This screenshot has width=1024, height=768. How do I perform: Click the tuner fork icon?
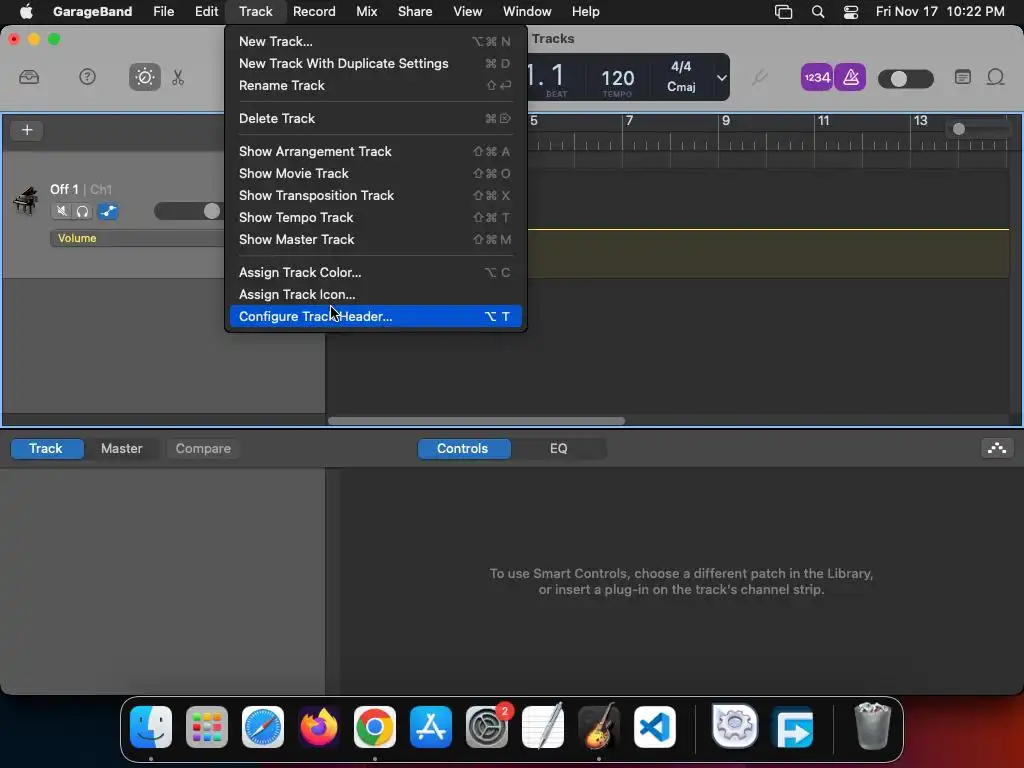point(759,78)
